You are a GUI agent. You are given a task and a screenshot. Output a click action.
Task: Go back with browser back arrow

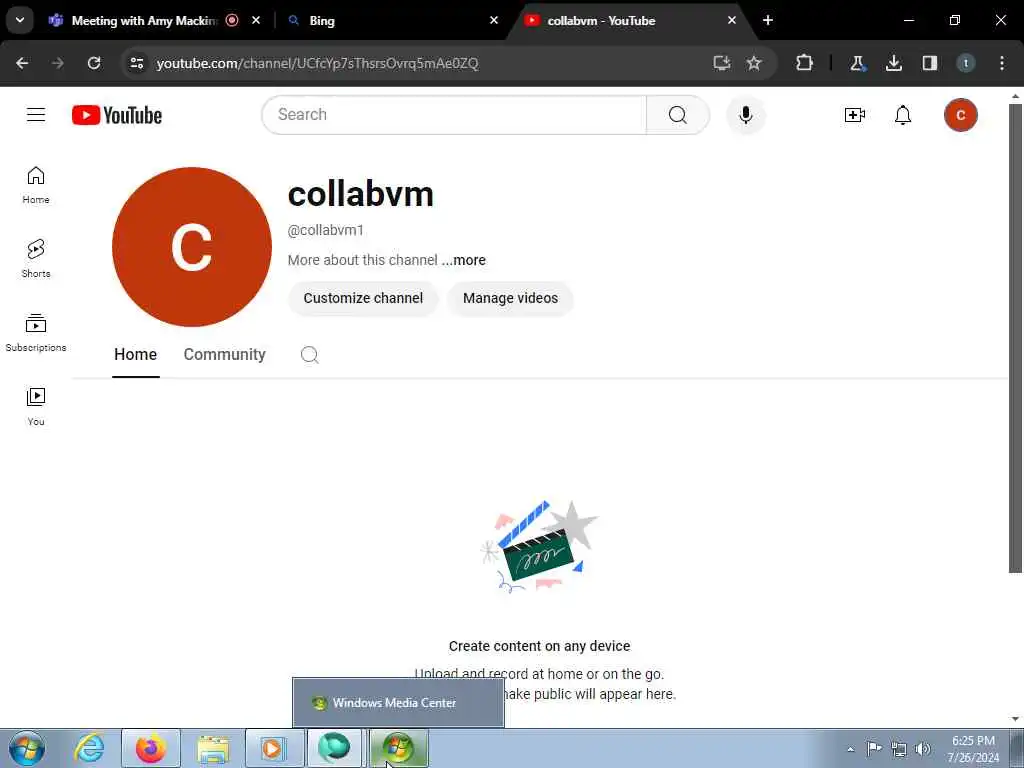tap(22, 63)
